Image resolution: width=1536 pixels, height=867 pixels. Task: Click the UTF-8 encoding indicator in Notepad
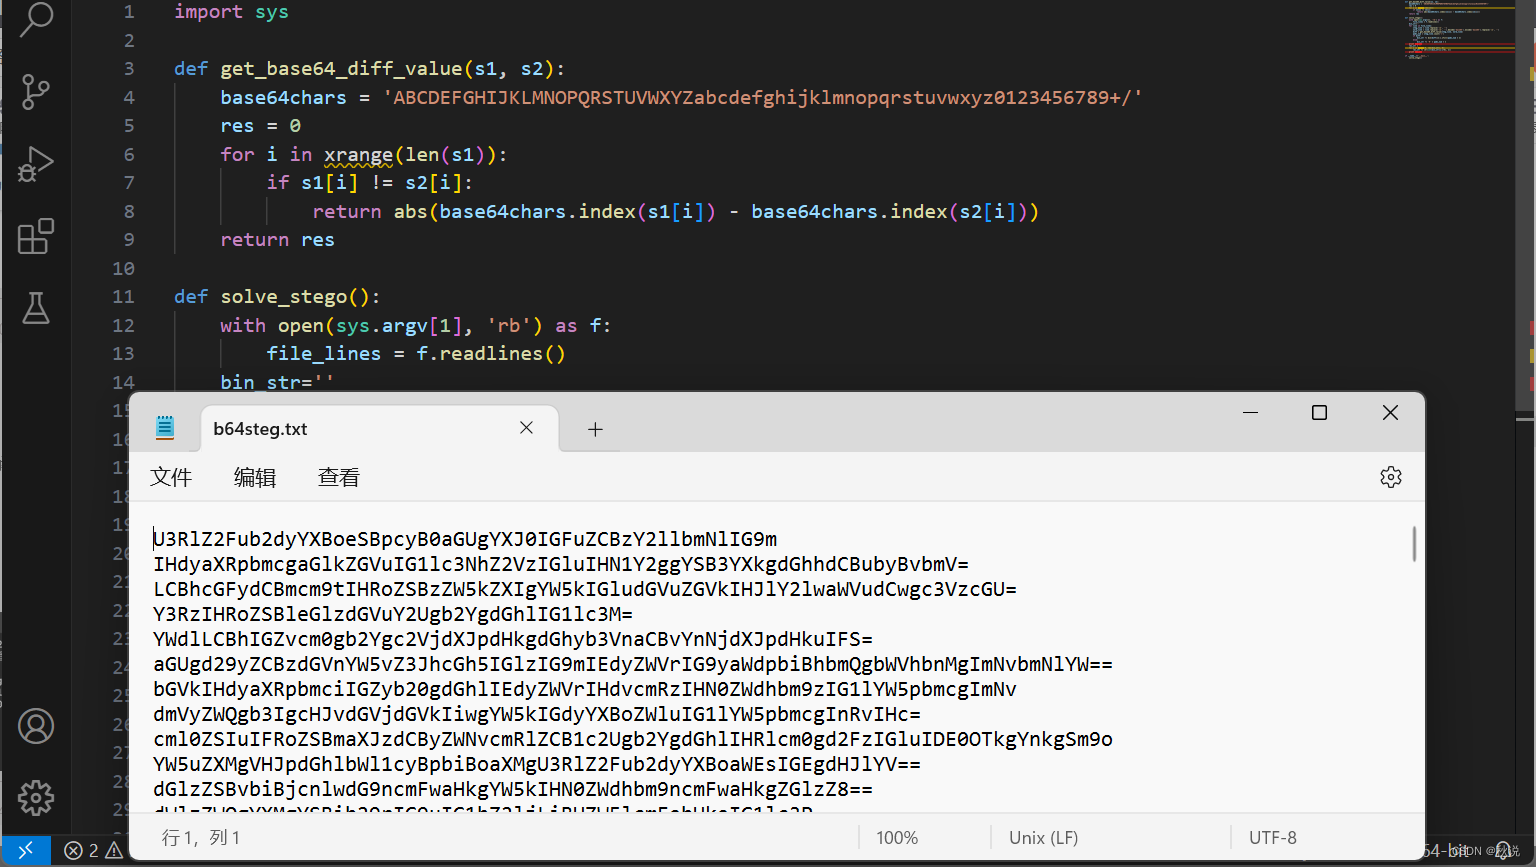coord(1273,838)
